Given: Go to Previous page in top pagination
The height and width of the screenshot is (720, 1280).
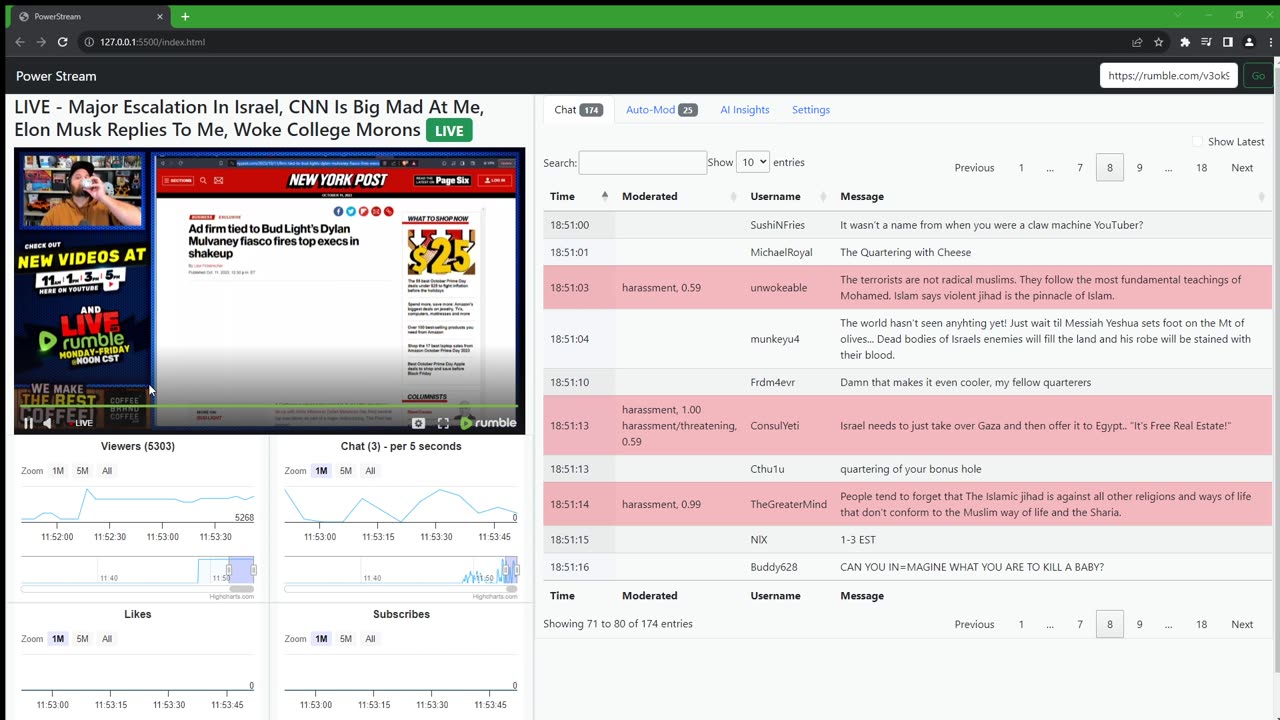Looking at the screenshot, I should 974,168.
